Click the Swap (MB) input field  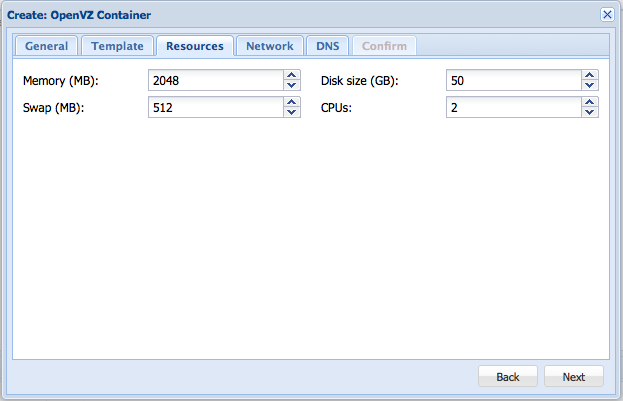coord(216,107)
